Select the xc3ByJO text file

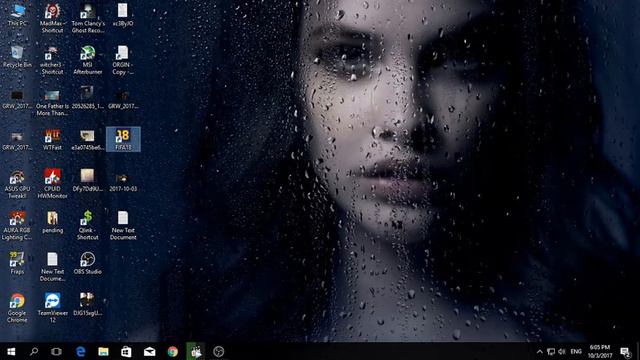tap(123, 16)
